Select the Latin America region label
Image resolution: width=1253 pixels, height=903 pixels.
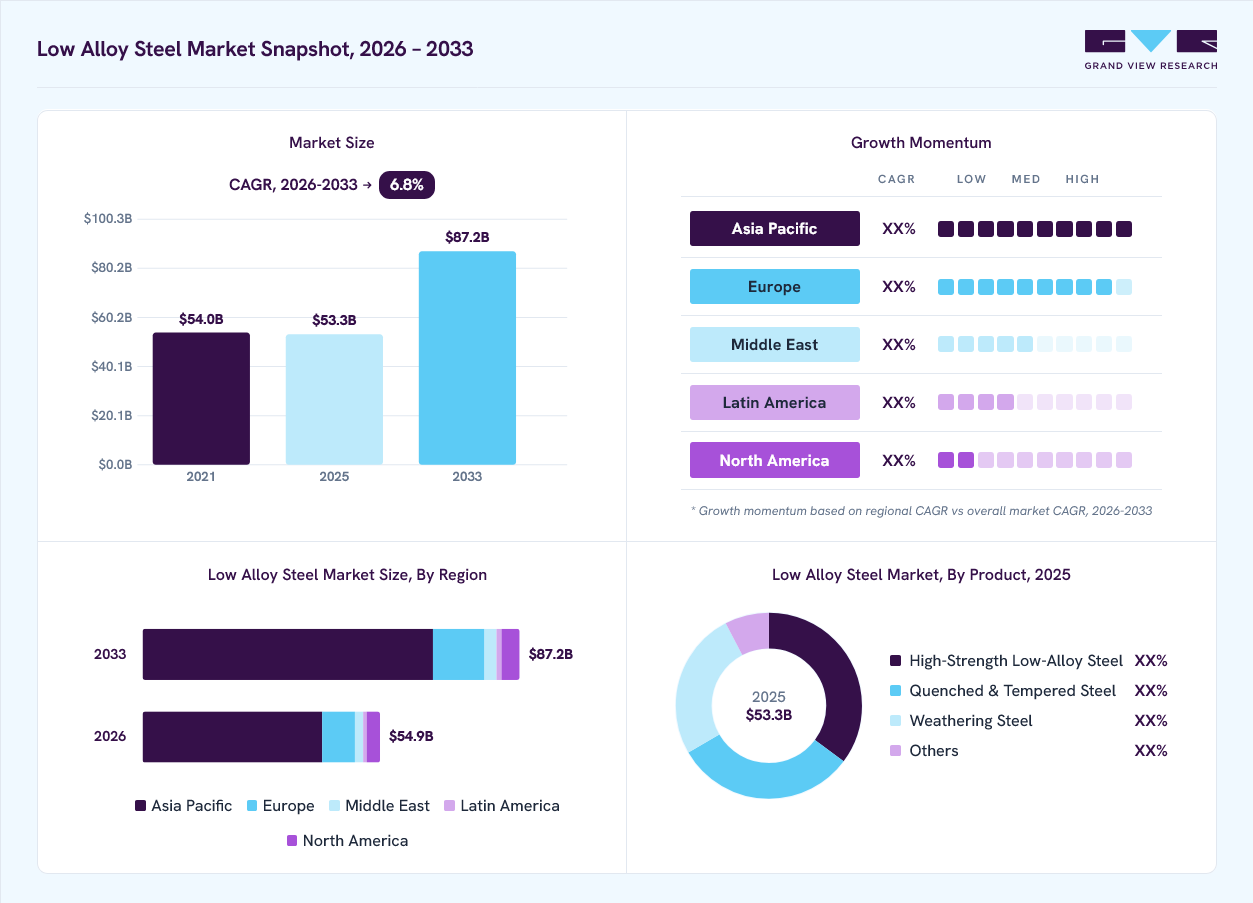(x=775, y=402)
